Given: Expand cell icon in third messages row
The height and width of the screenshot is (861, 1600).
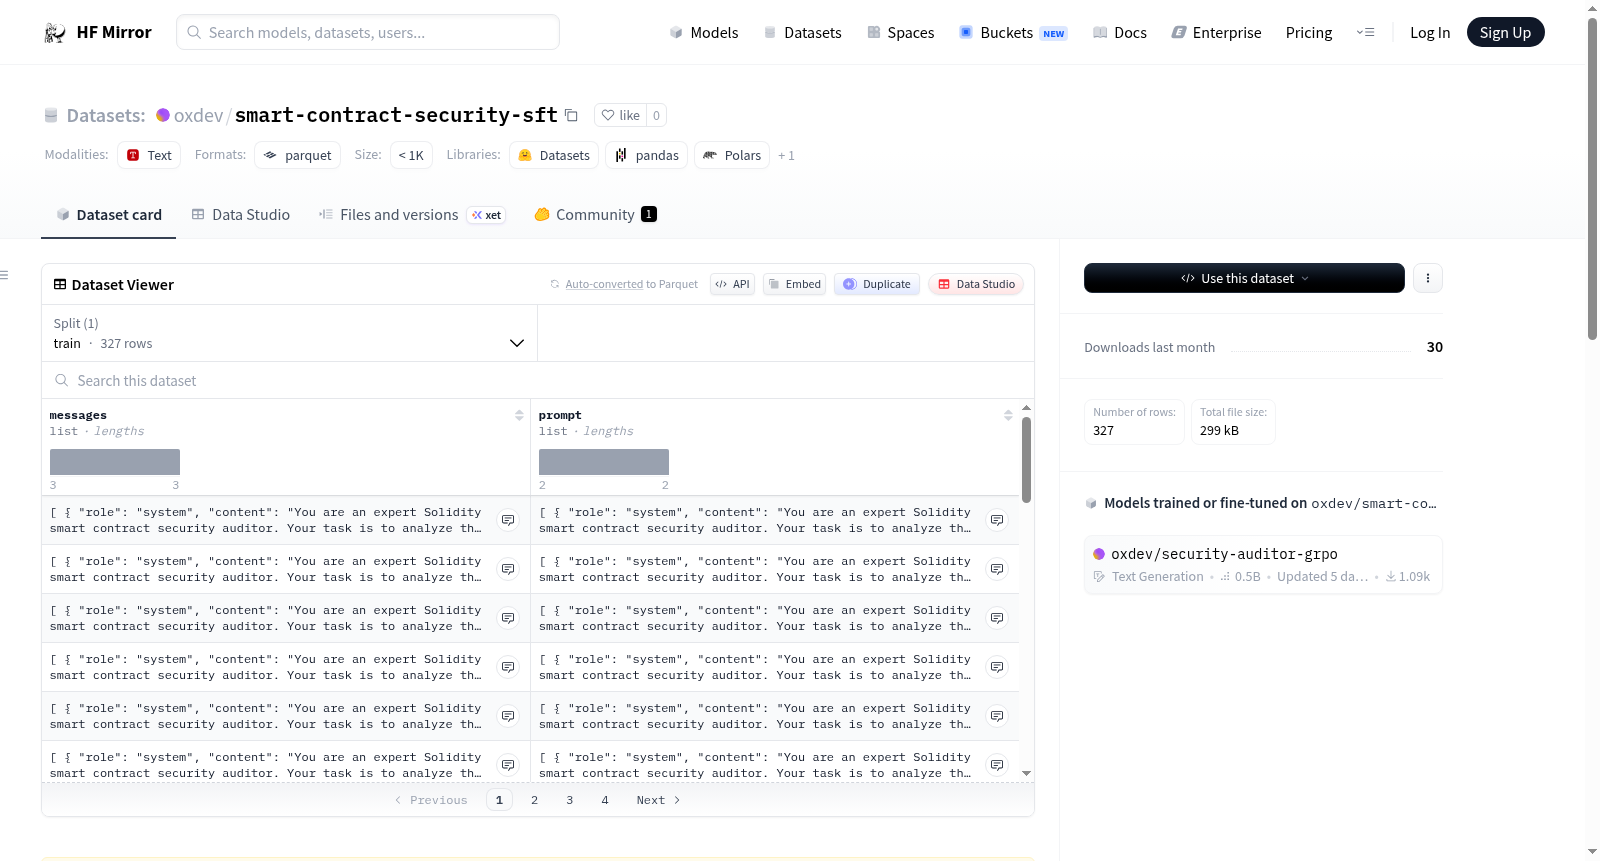Looking at the screenshot, I should click(x=508, y=618).
